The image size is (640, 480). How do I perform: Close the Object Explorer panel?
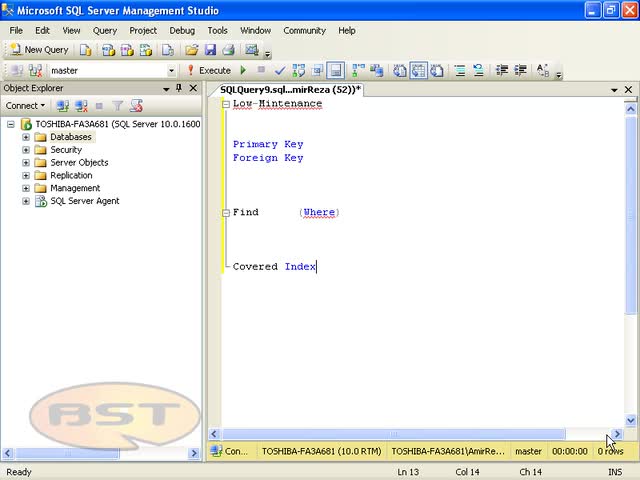pos(193,88)
